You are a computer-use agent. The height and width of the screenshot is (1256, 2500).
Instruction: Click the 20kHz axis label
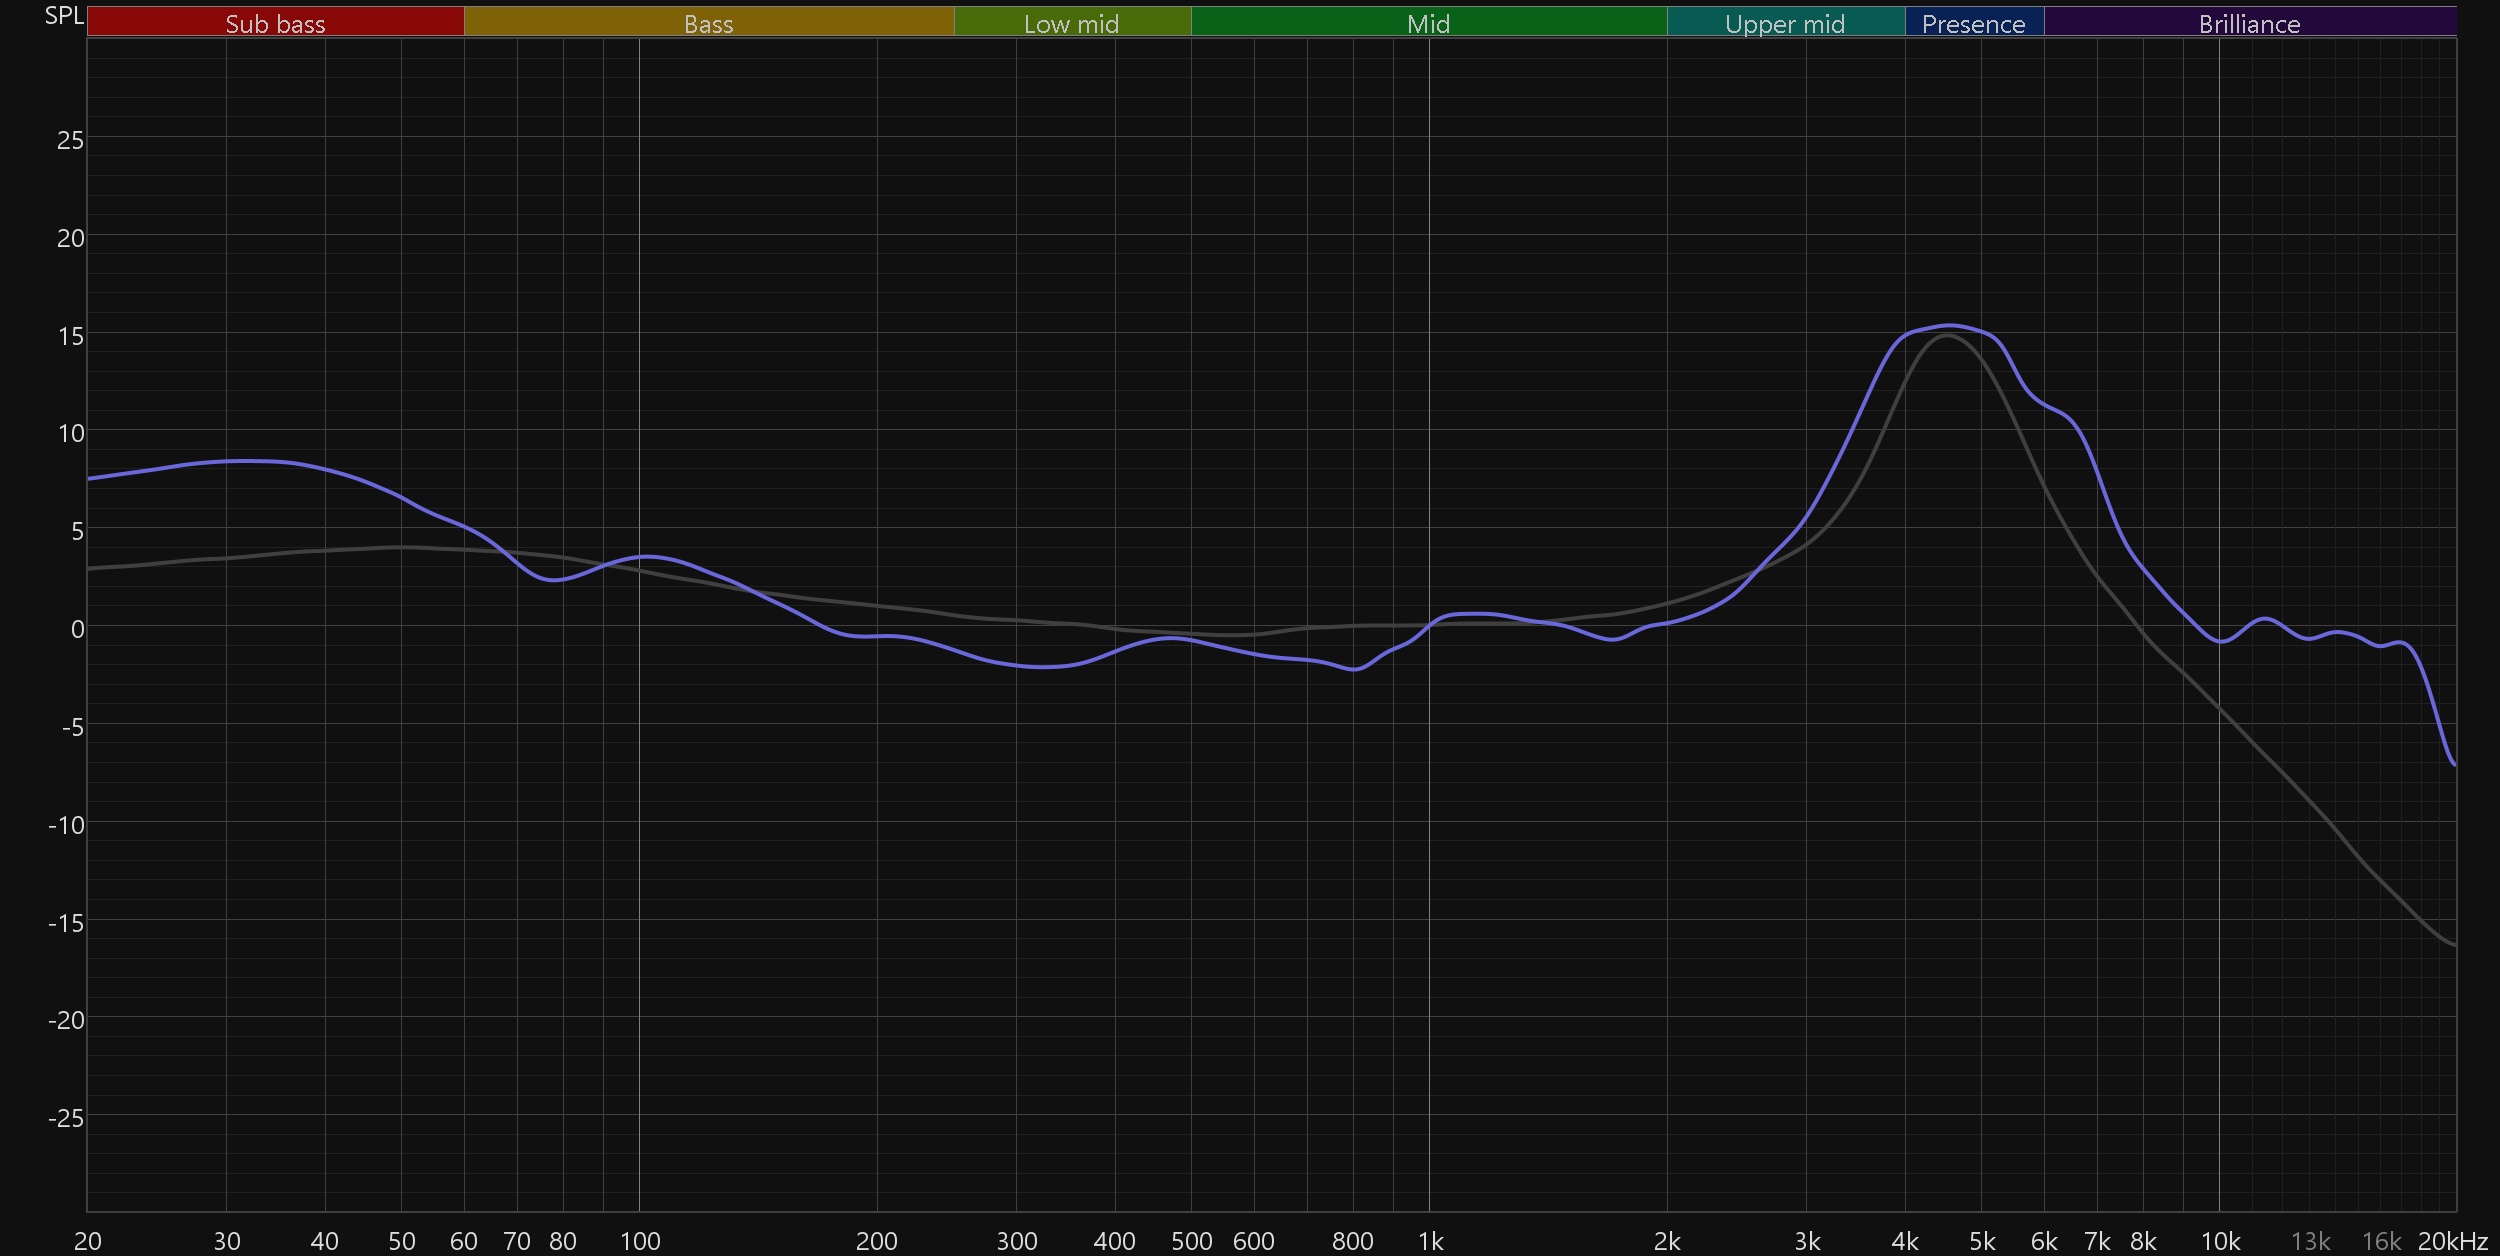pos(2452,1241)
